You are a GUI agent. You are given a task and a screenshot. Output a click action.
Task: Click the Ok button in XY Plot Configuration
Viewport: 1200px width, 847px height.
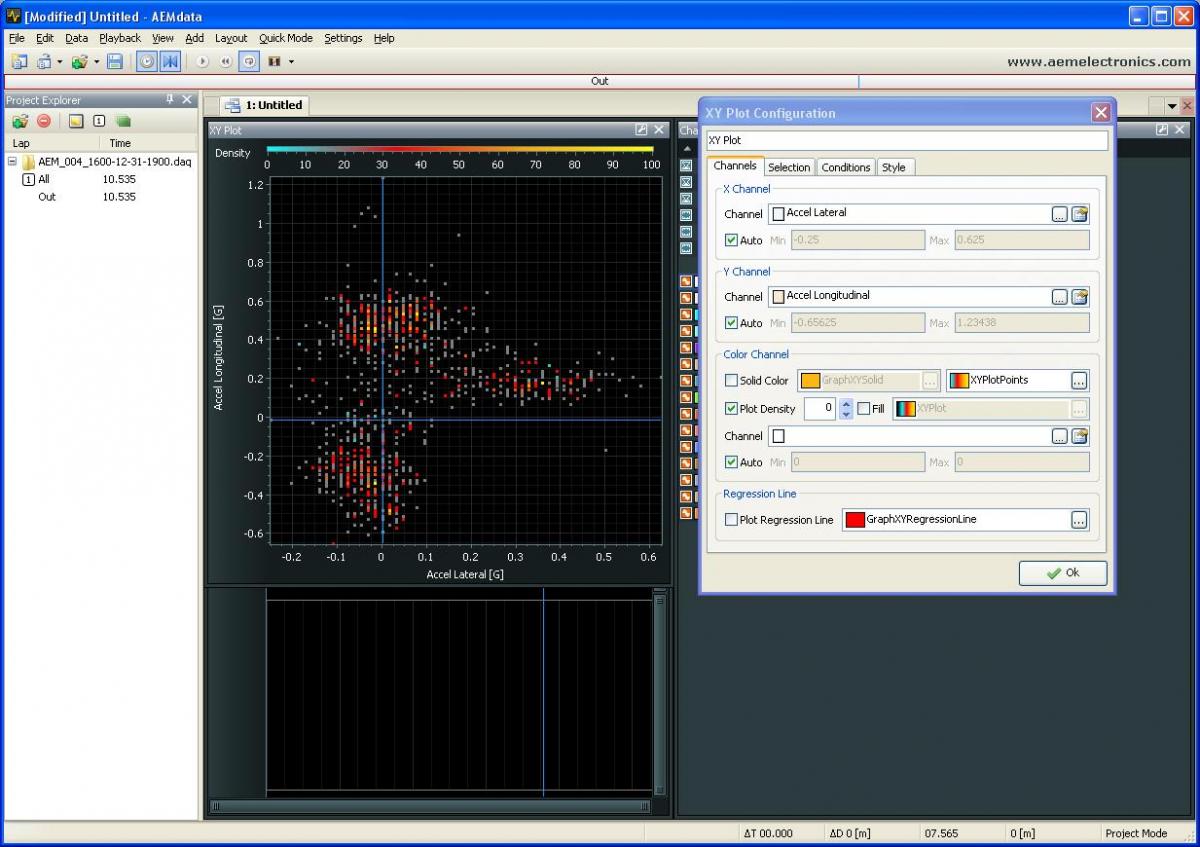[x=1062, y=573]
